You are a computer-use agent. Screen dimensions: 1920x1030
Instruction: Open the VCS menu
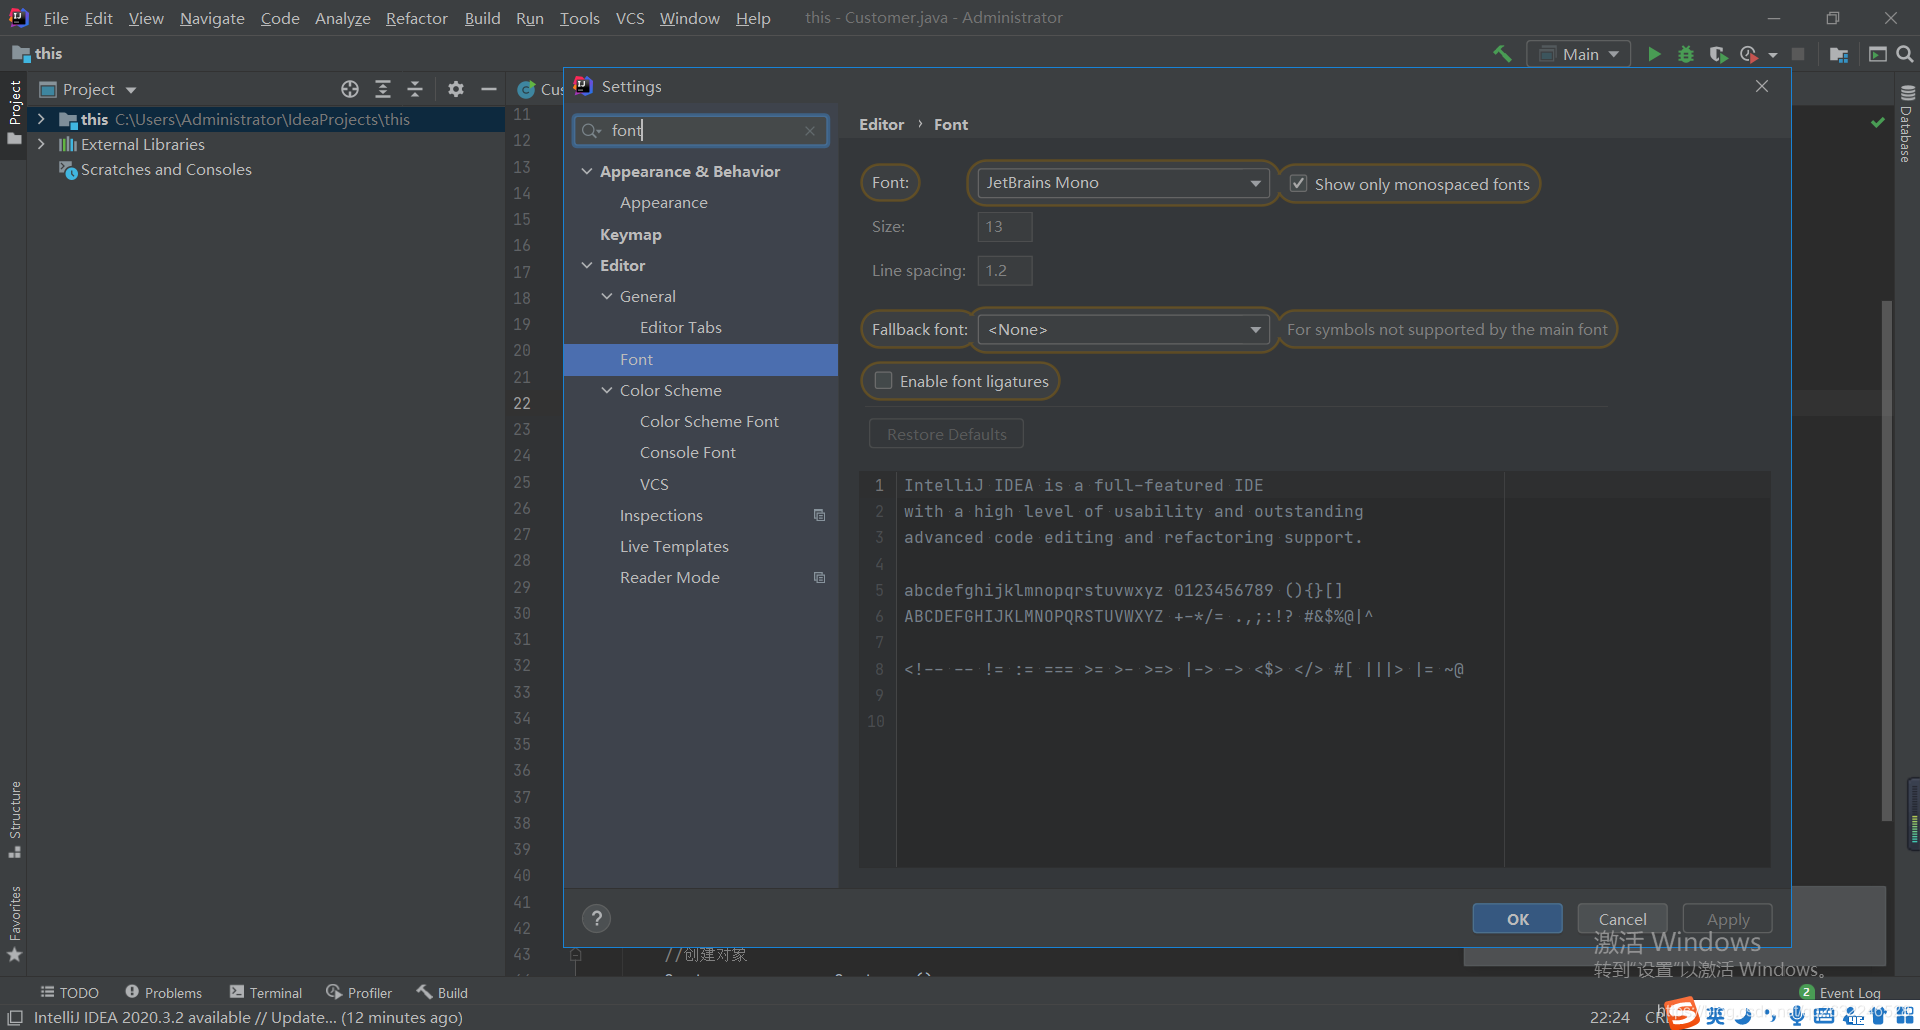click(x=630, y=18)
